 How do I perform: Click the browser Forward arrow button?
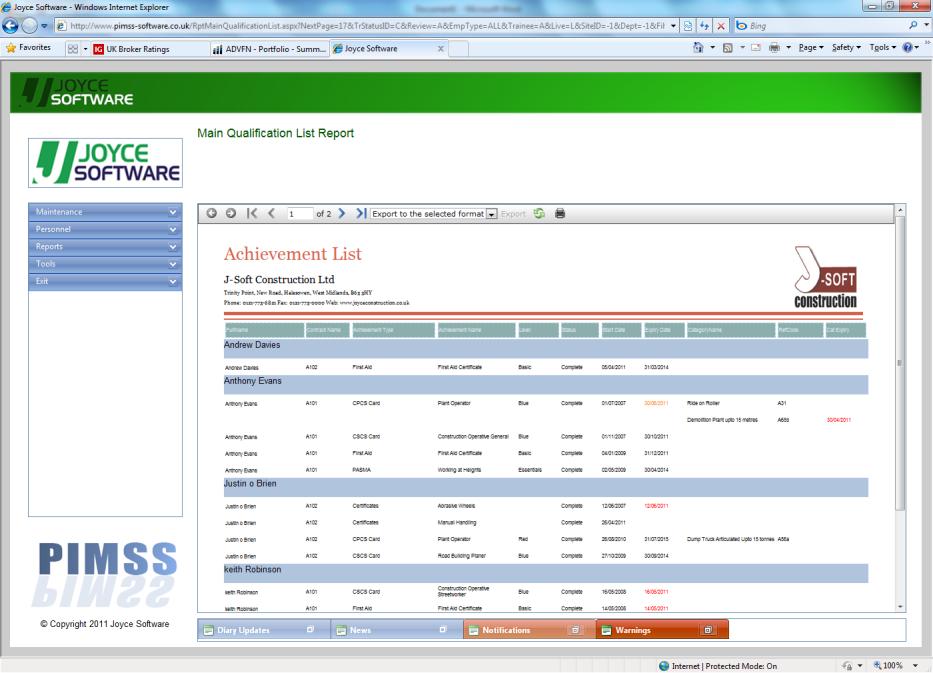pyautogui.click(x=29, y=26)
